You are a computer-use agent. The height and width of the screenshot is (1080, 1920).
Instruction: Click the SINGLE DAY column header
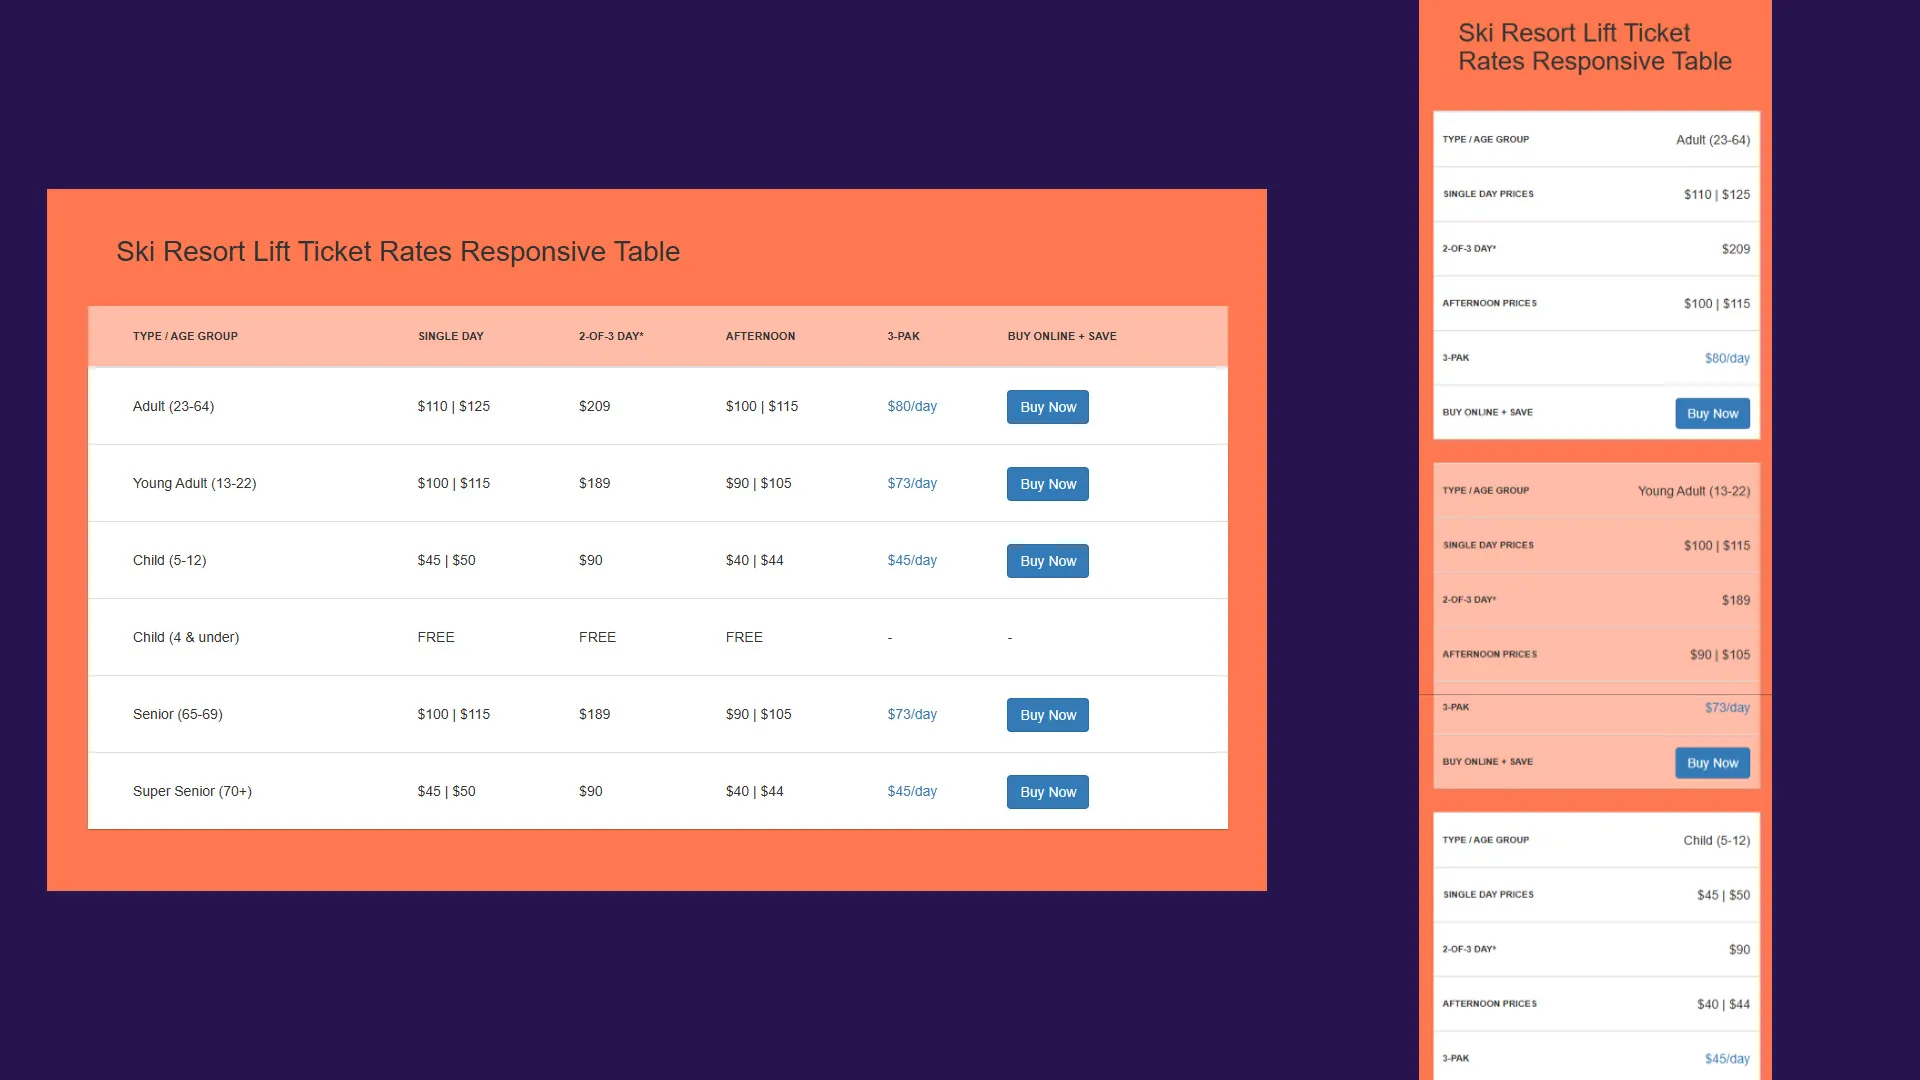pyautogui.click(x=450, y=336)
